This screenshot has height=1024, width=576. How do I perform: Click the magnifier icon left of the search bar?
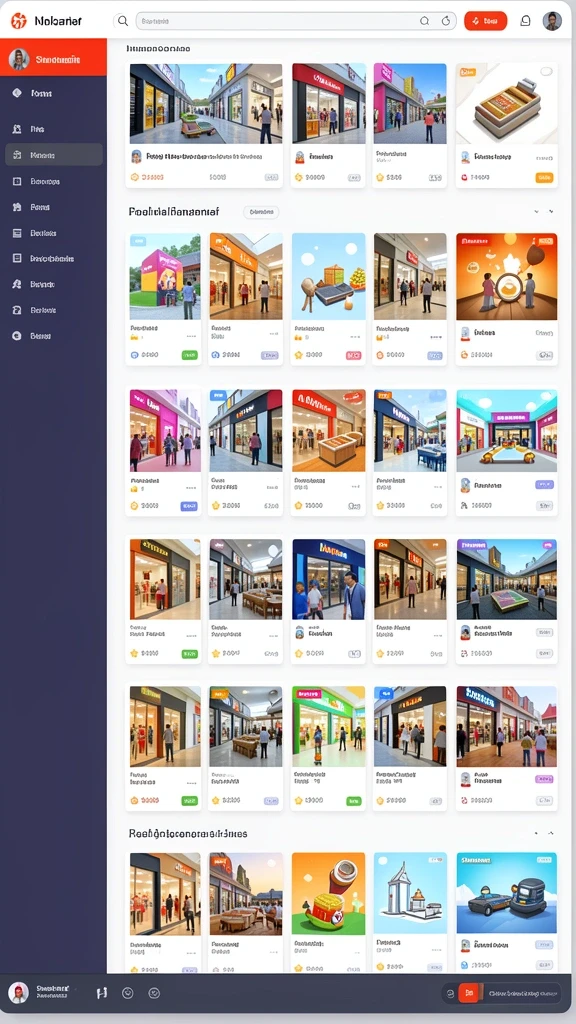tap(122, 21)
